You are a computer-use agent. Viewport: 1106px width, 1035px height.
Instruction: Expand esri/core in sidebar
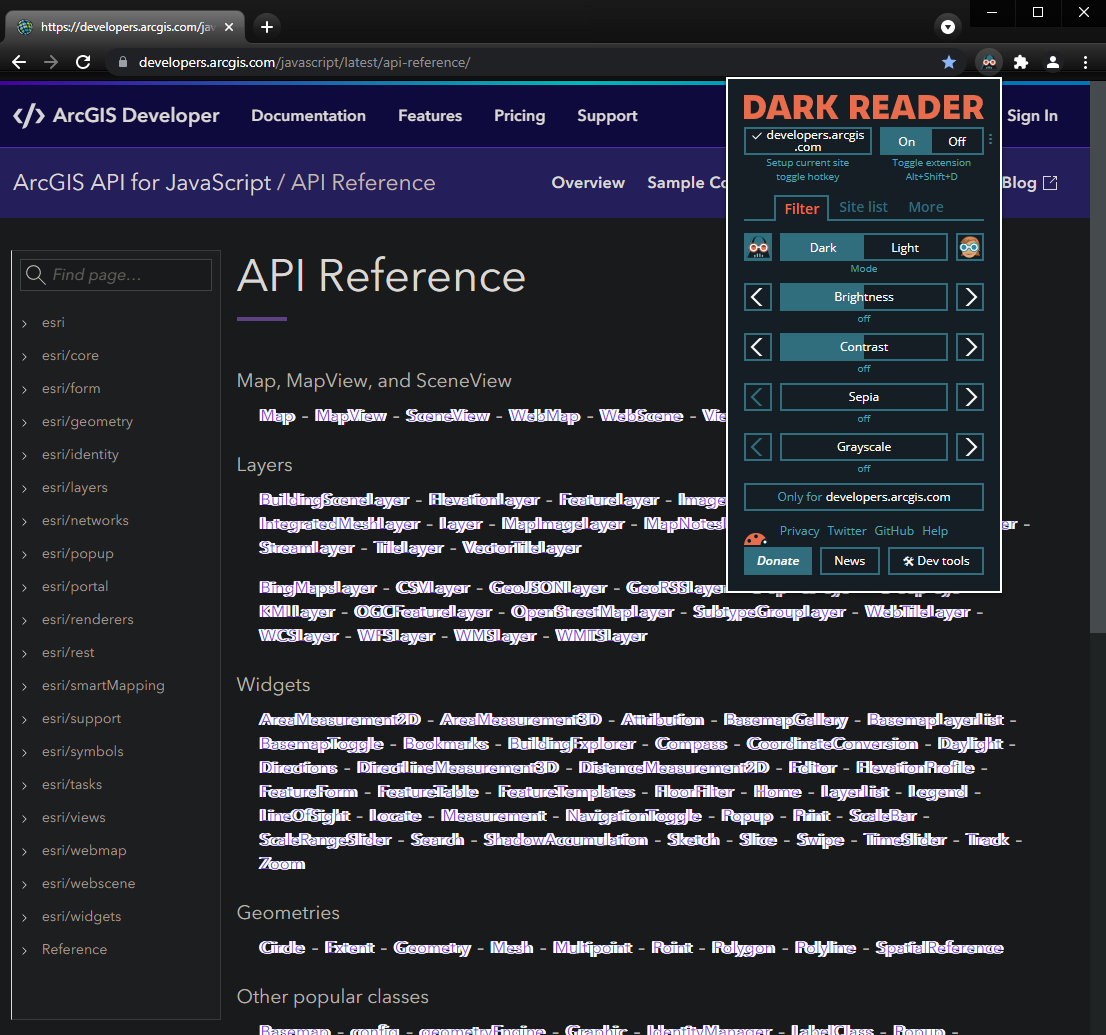25,356
